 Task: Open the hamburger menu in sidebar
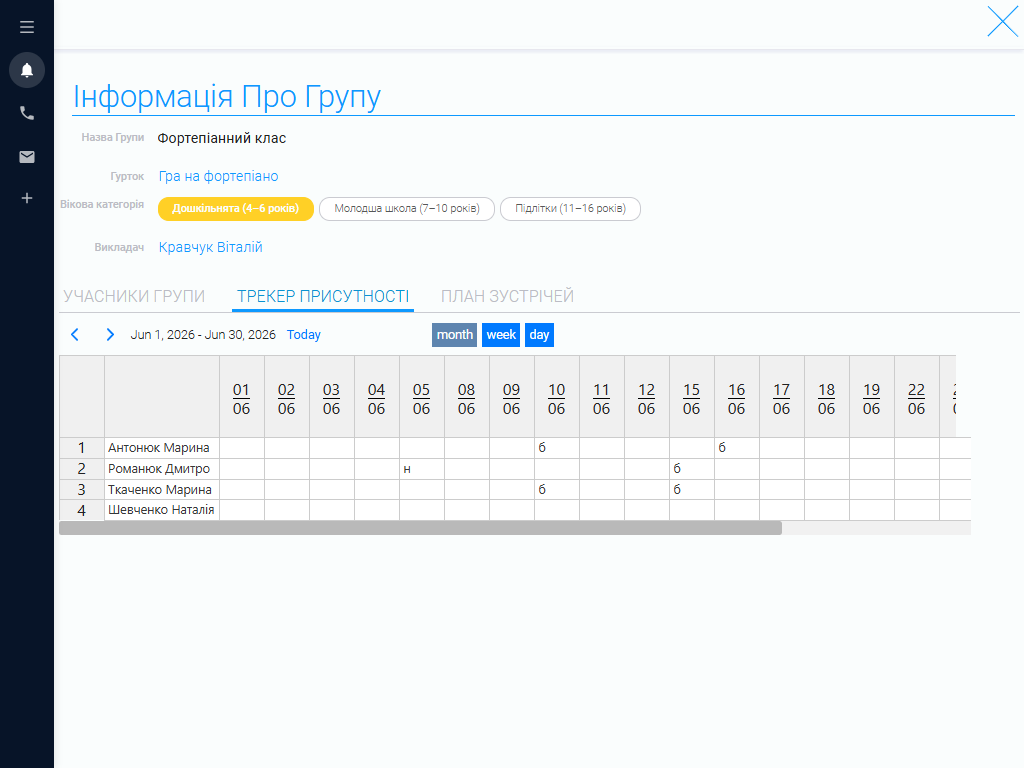27,27
